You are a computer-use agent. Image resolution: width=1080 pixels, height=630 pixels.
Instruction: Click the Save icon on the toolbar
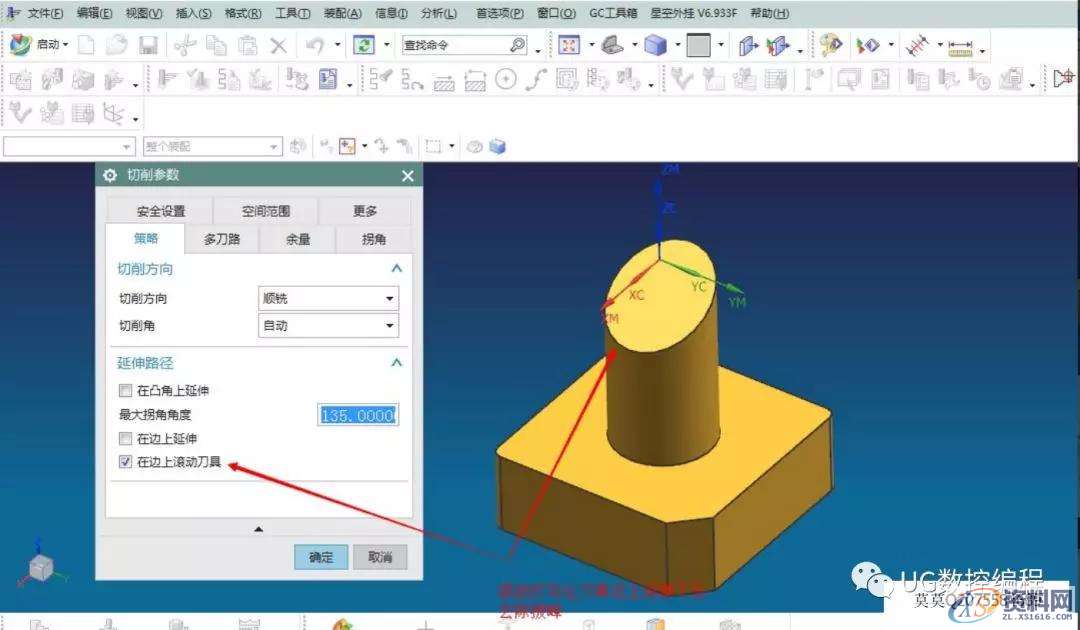(x=146, y=45)
